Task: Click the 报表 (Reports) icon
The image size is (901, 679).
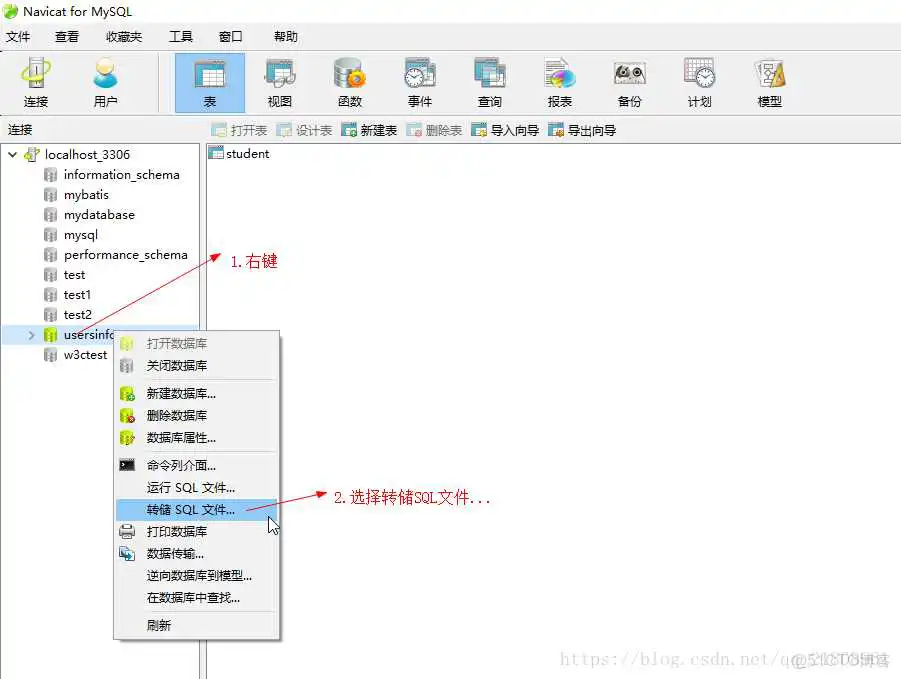Action: 559,80
